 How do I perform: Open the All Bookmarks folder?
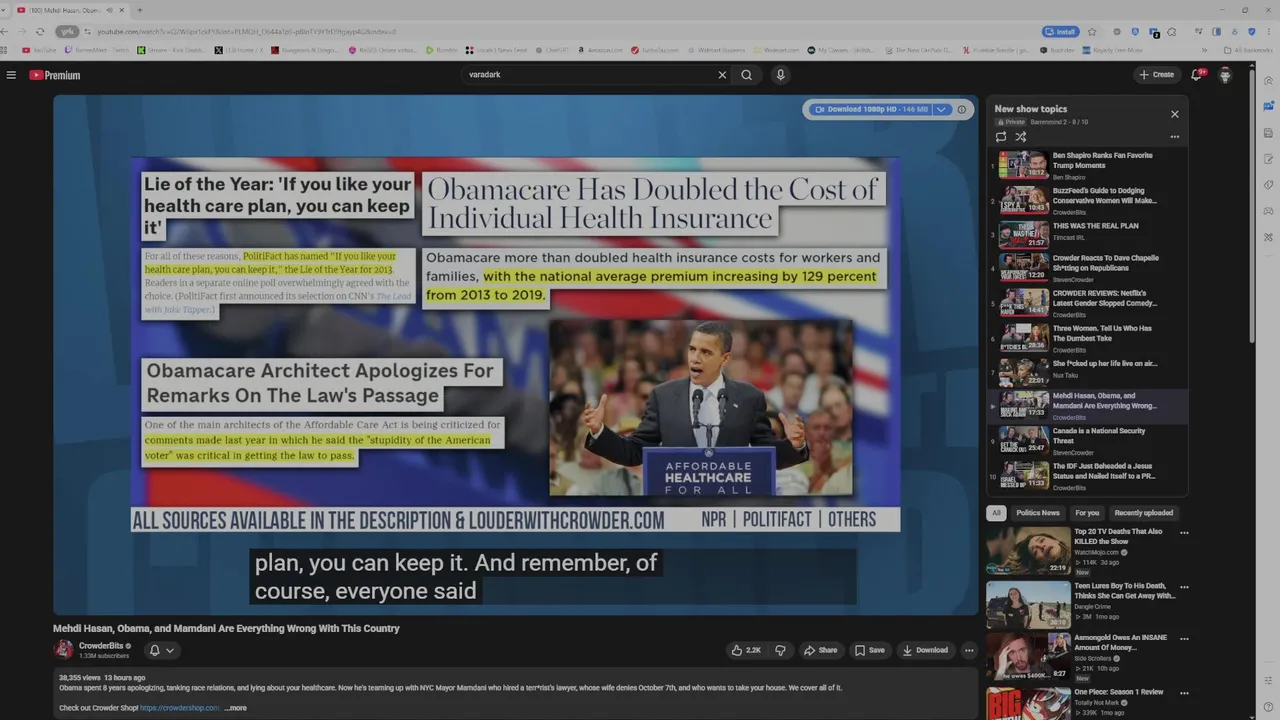1248,50
